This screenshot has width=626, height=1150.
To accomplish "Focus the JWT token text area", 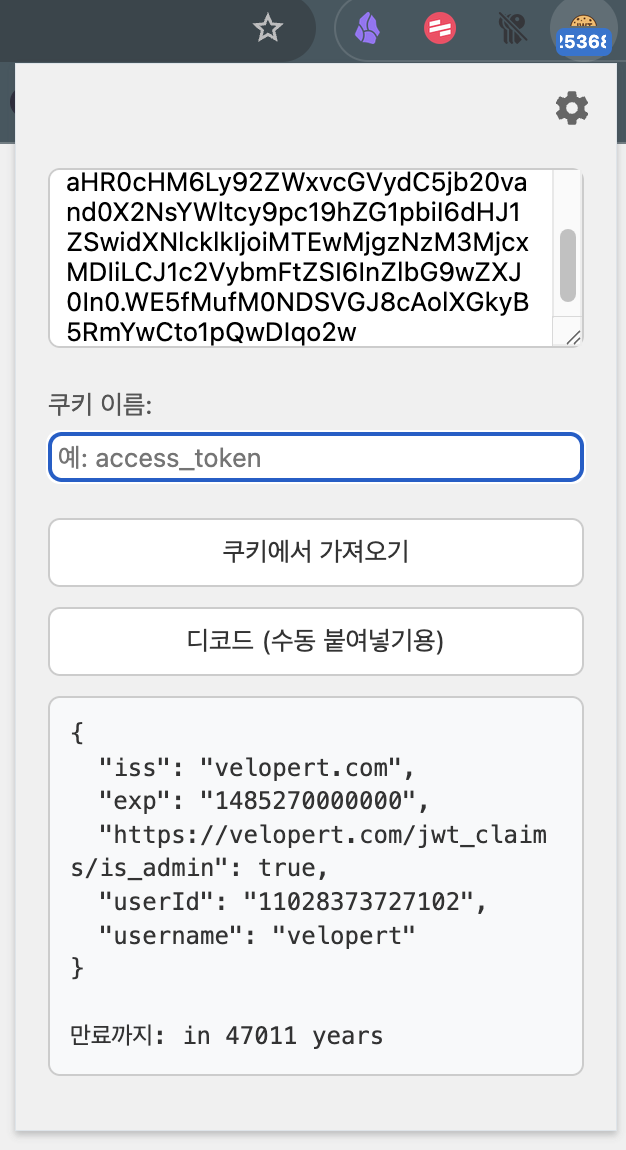I will tap(300, 257).
